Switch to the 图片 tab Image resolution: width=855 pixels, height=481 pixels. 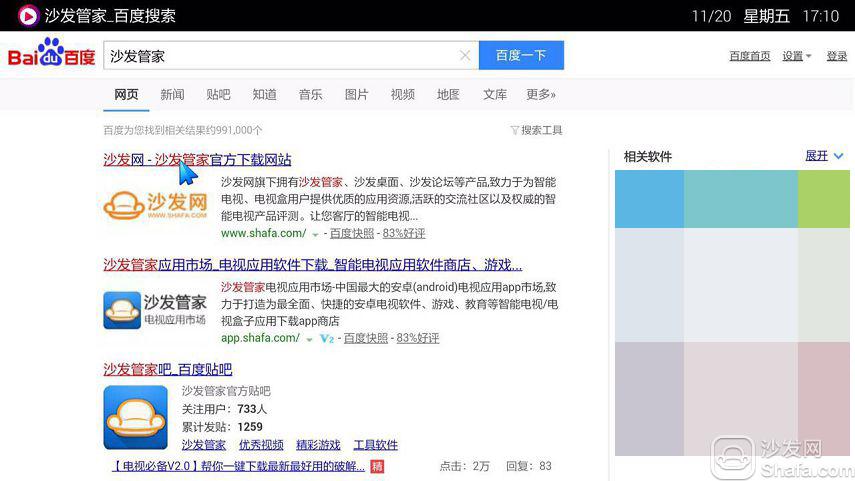pyautogui.click(x=357, y=94)
